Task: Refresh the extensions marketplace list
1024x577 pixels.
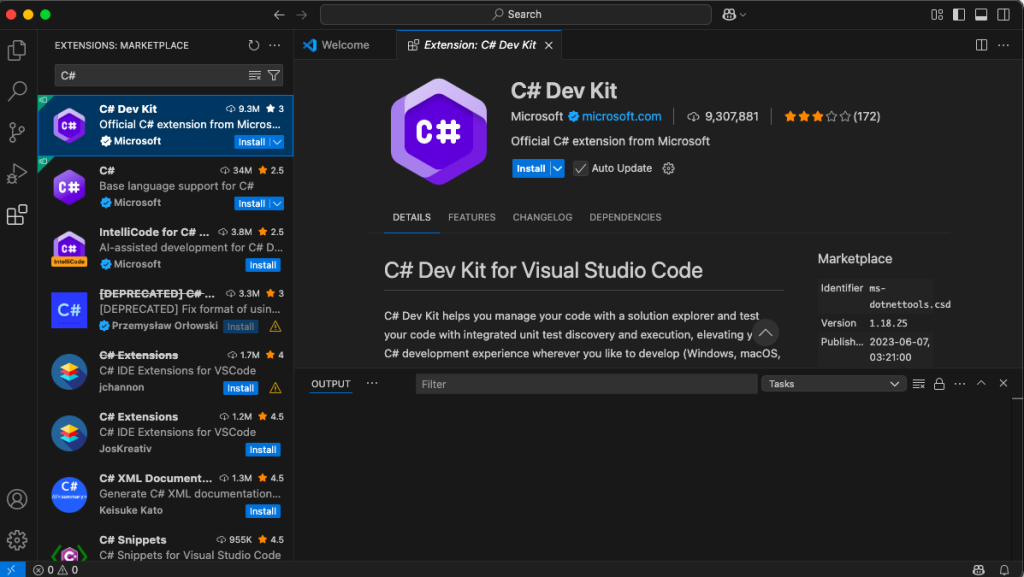Action: (253, 45)
